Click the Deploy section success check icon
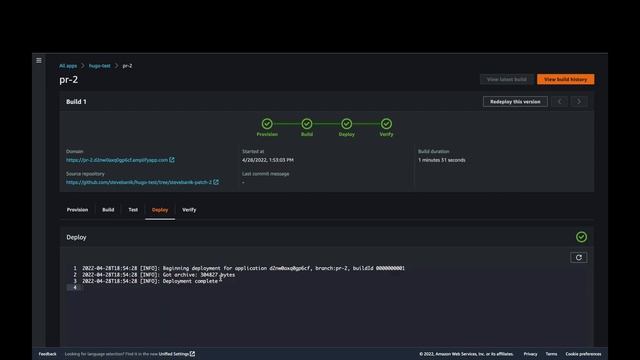Screen dimensions: 640x360 click(x=581, y=237)
